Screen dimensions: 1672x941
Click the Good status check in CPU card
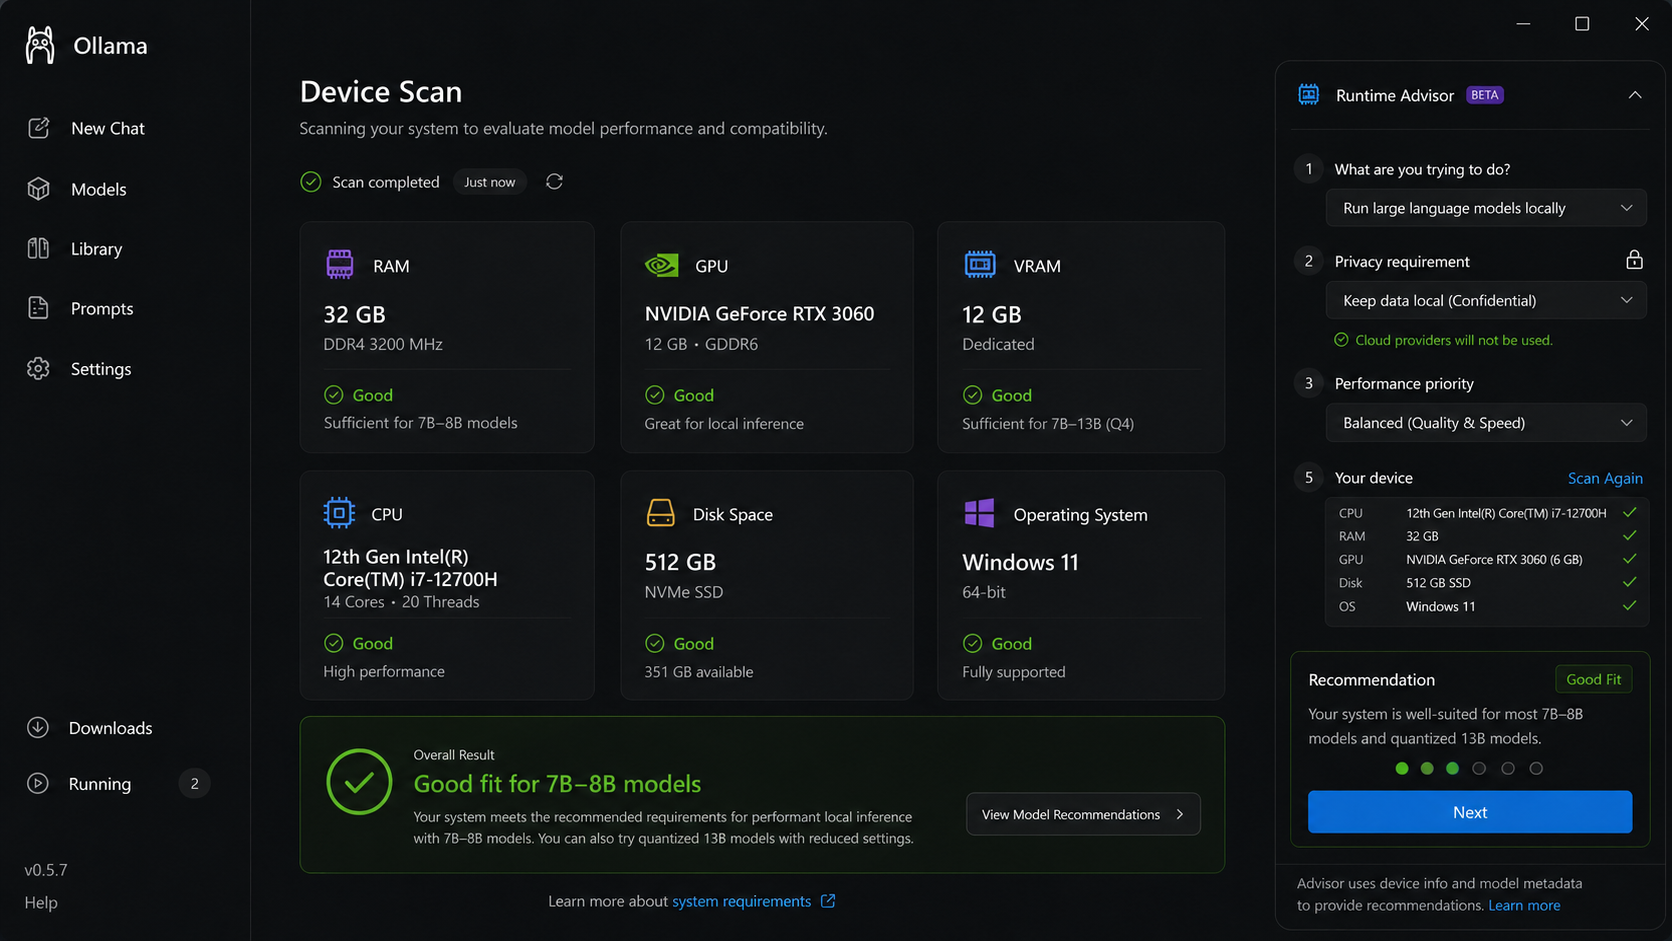[334, 643]
